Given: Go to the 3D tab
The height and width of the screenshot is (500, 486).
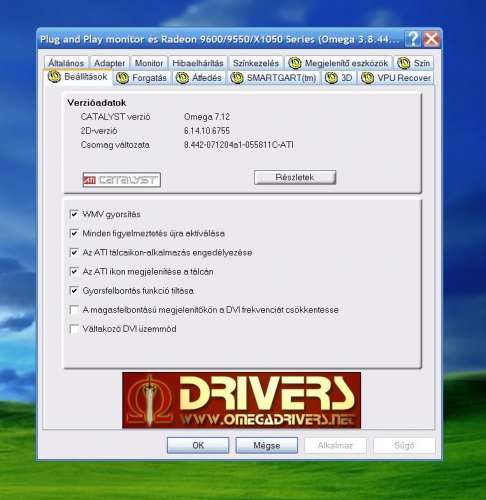Looking at the screenshot, I should point(339,78).
